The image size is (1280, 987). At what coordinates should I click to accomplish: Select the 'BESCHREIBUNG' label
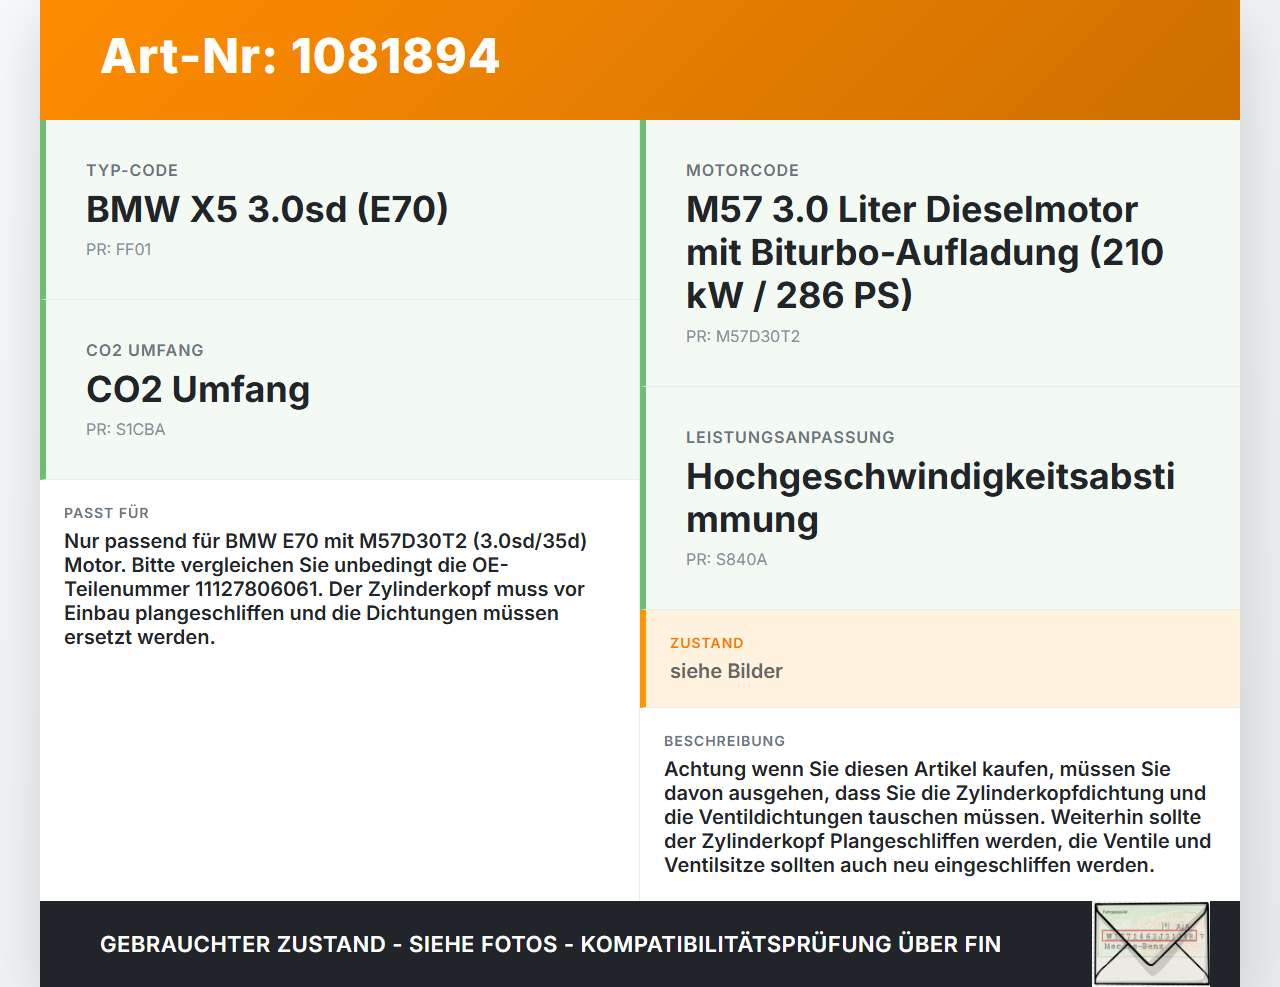pyautogui.click(x=725, y=741)
